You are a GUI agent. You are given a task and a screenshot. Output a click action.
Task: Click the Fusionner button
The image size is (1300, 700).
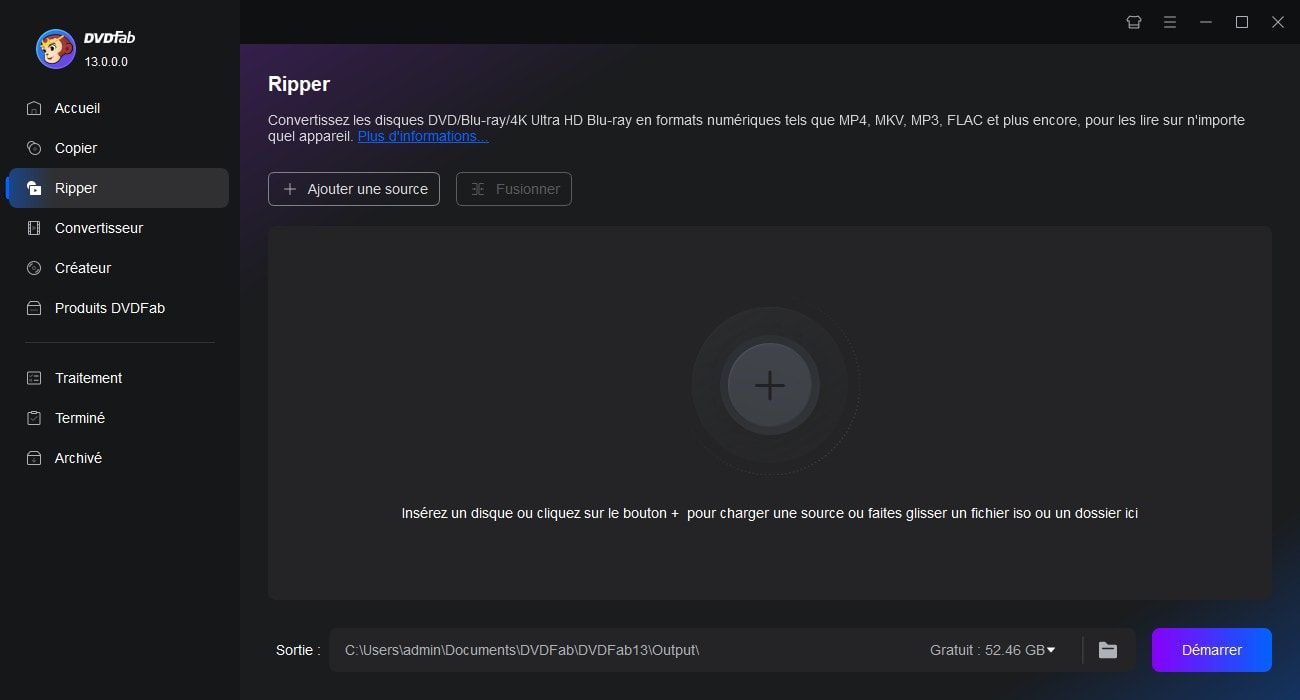[x=514, y=189]
